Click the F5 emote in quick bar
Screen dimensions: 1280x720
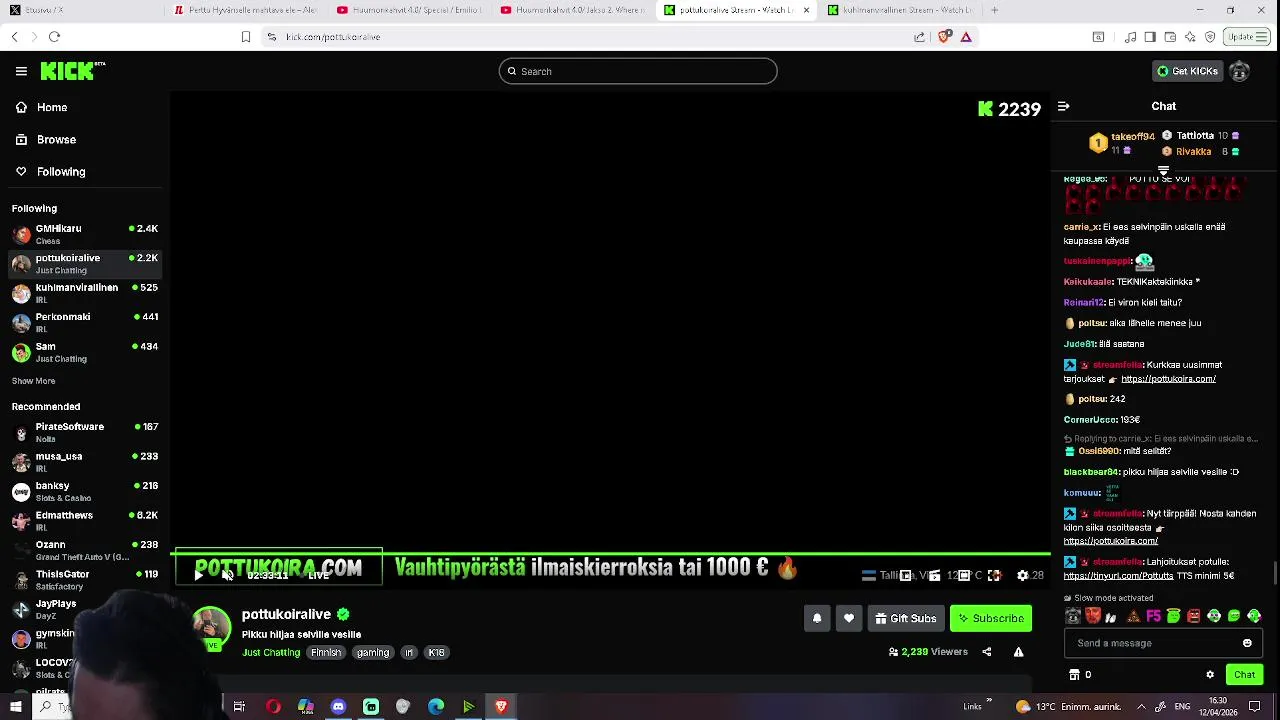(1153, 616)
